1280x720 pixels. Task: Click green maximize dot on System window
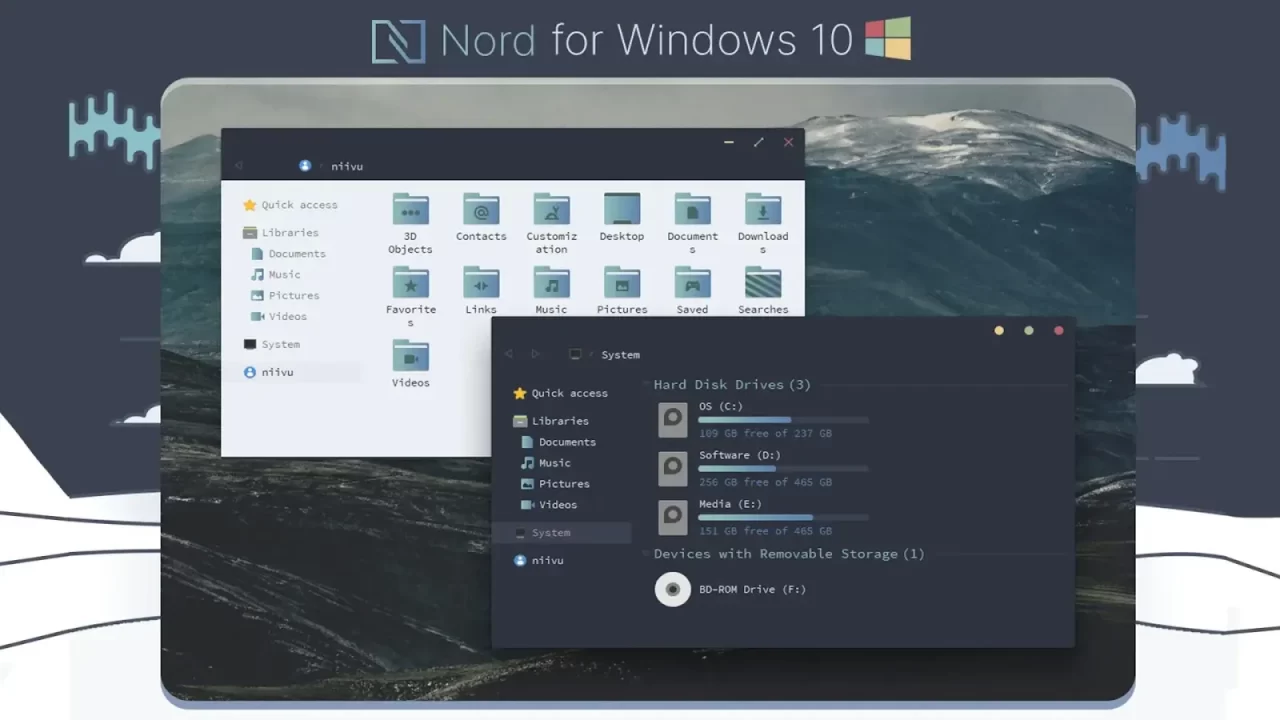tap(1029, 330)
